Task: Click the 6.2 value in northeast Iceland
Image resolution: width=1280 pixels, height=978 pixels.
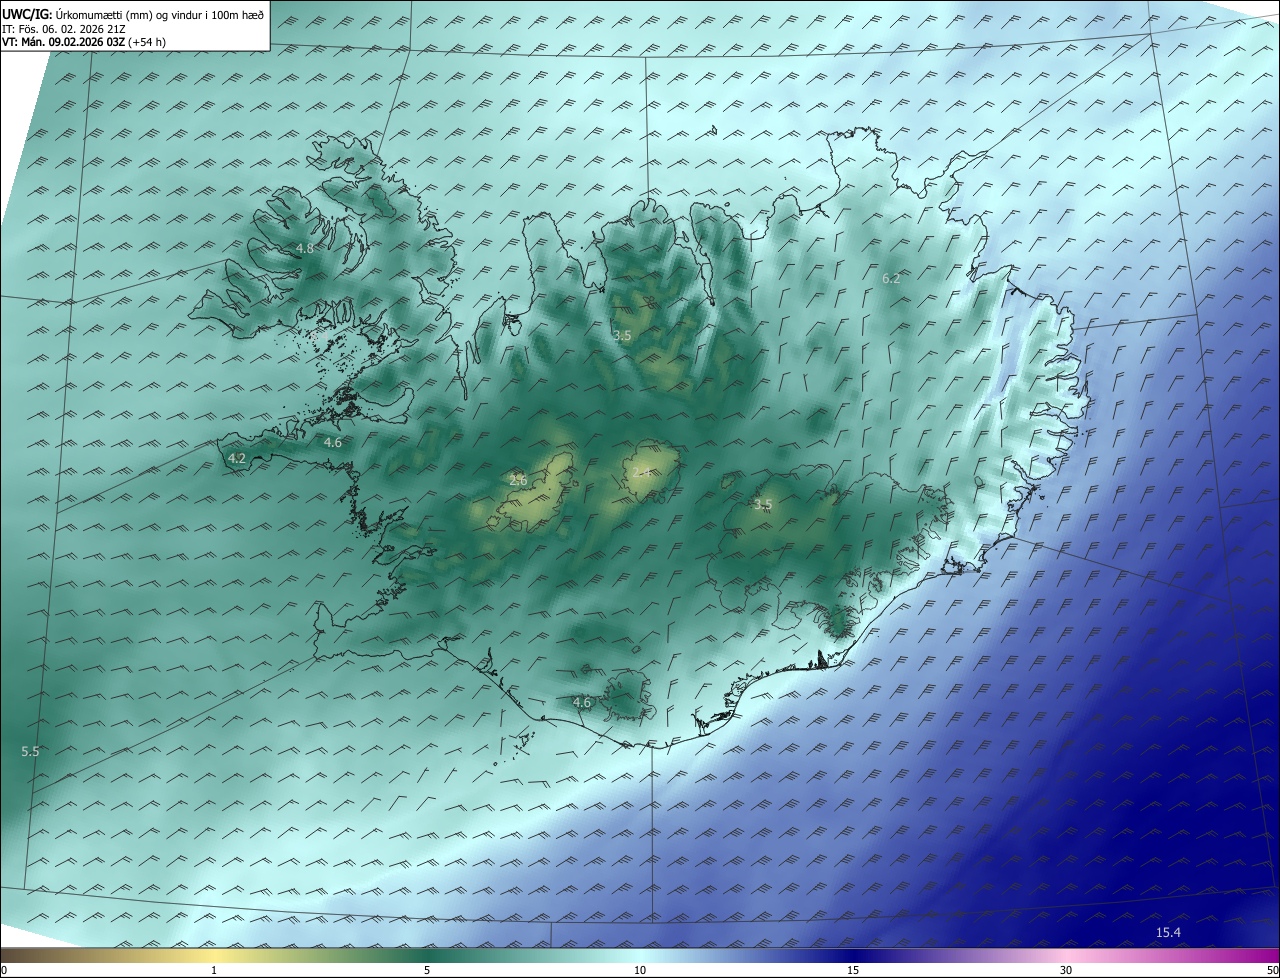Action: [x=891, y=278]
